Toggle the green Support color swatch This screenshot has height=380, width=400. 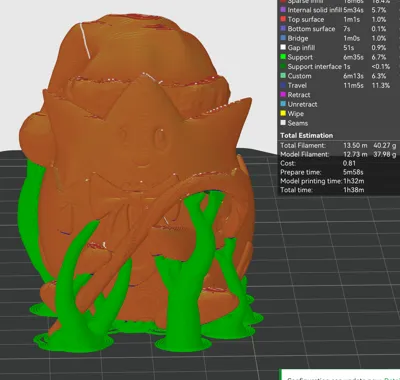(x=283, y=57)
